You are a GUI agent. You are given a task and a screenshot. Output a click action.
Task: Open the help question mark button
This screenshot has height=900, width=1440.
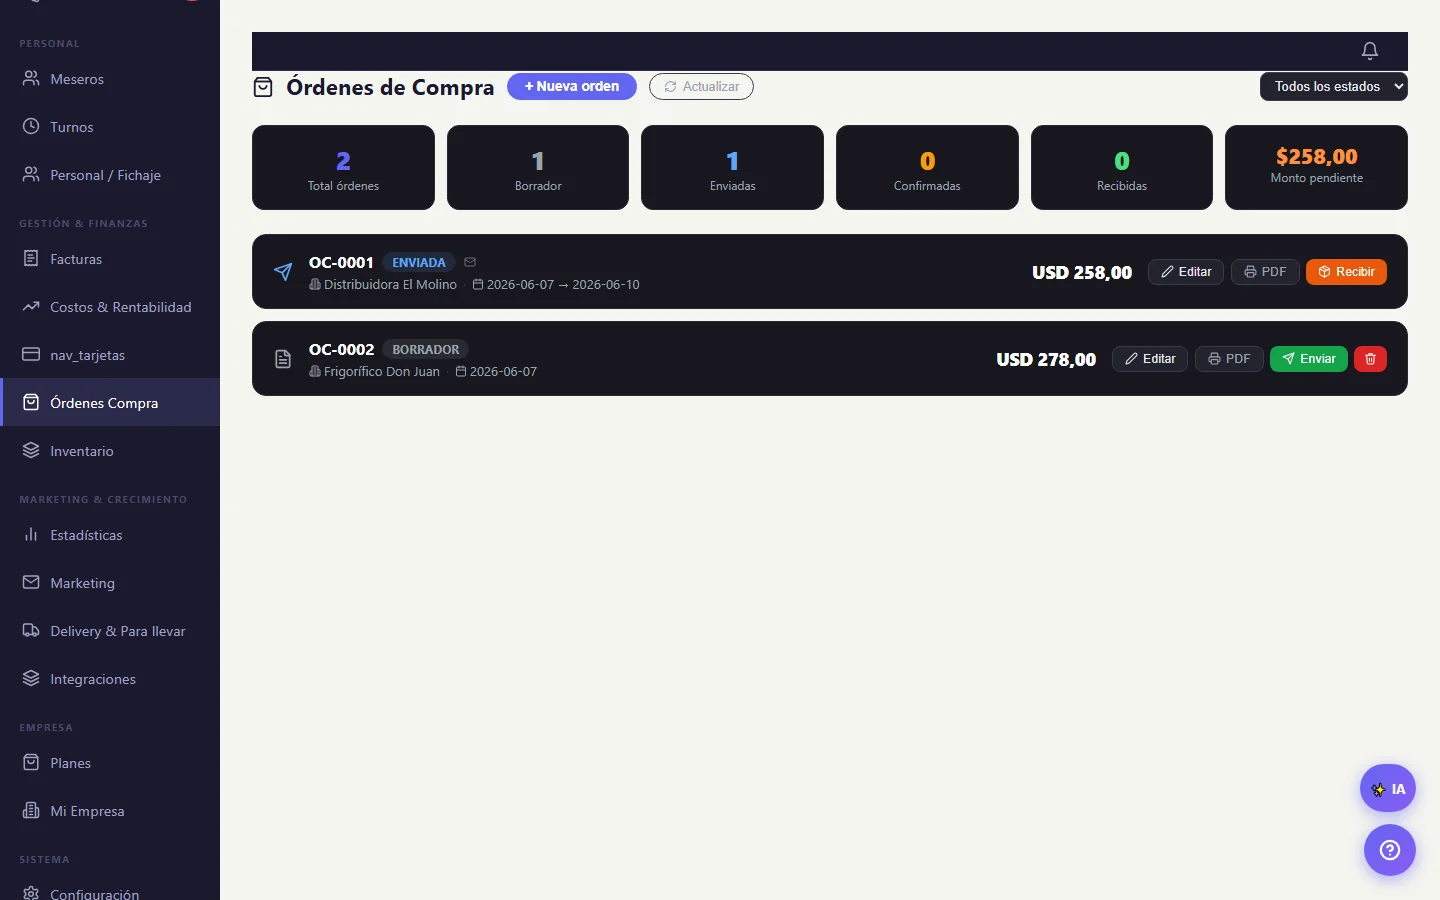pyautogui.click(x=1390, y=850)
